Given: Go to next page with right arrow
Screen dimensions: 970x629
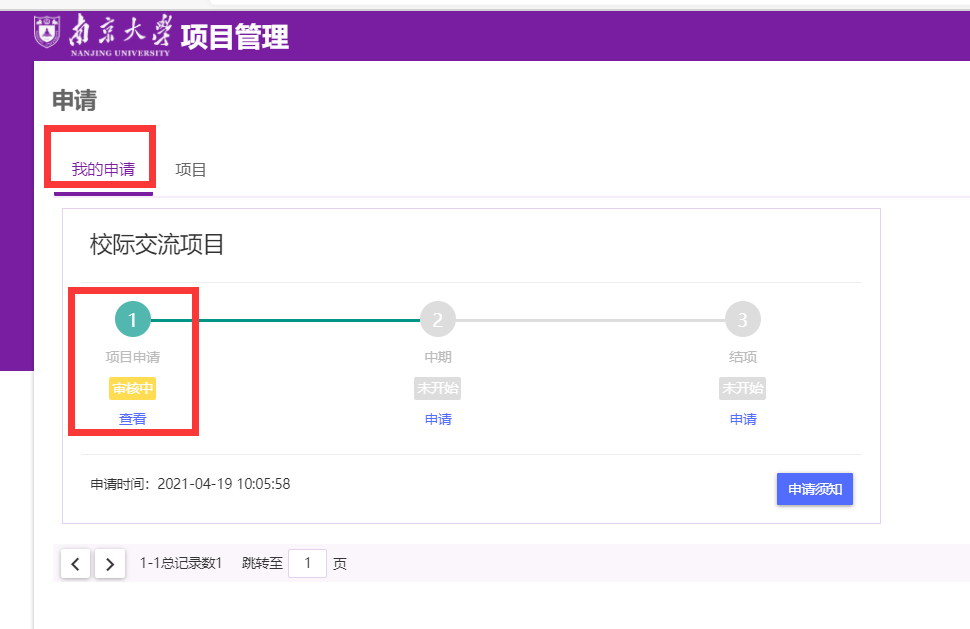Looking at the screenshot, I should tap(110, 564).
